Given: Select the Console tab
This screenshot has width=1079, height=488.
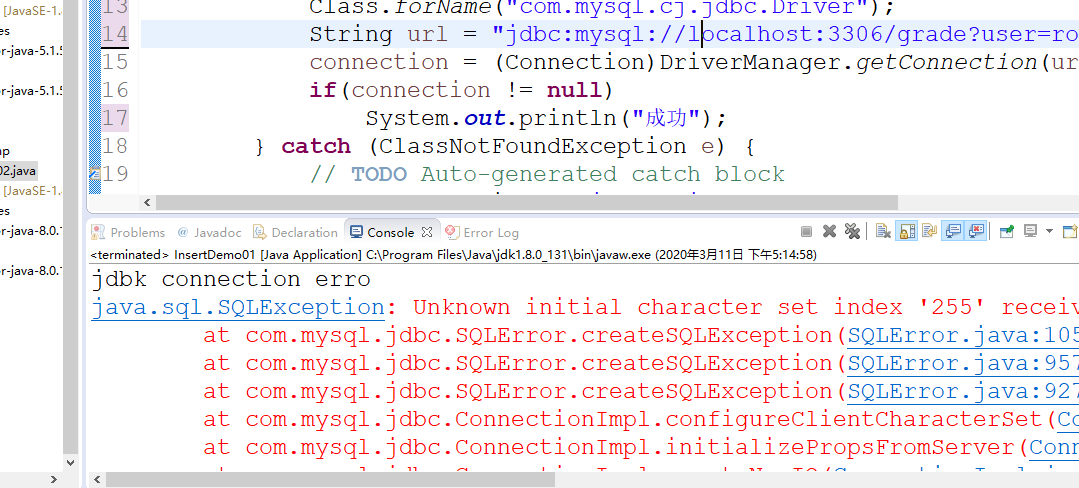Looking at the screenshot, I should coord(391,233).
